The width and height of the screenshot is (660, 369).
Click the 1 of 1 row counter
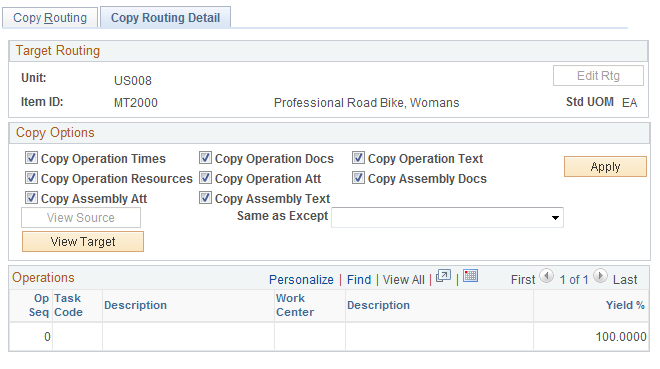[x=574, y=280]
